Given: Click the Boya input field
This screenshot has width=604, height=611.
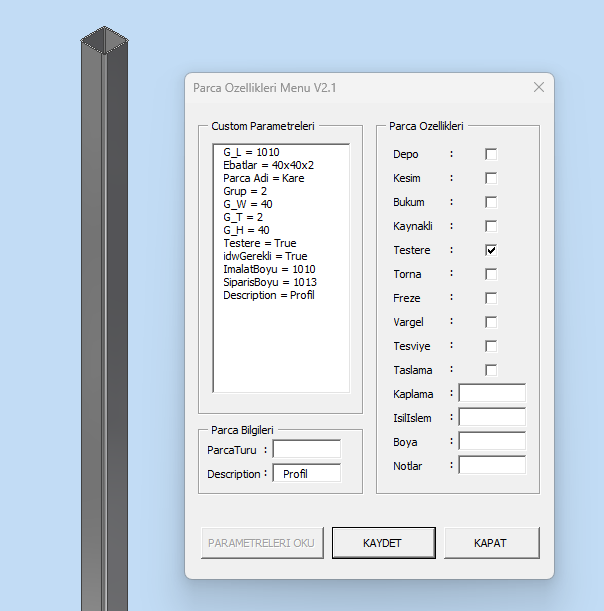Looking at the screenshot, I should (492, 441).
